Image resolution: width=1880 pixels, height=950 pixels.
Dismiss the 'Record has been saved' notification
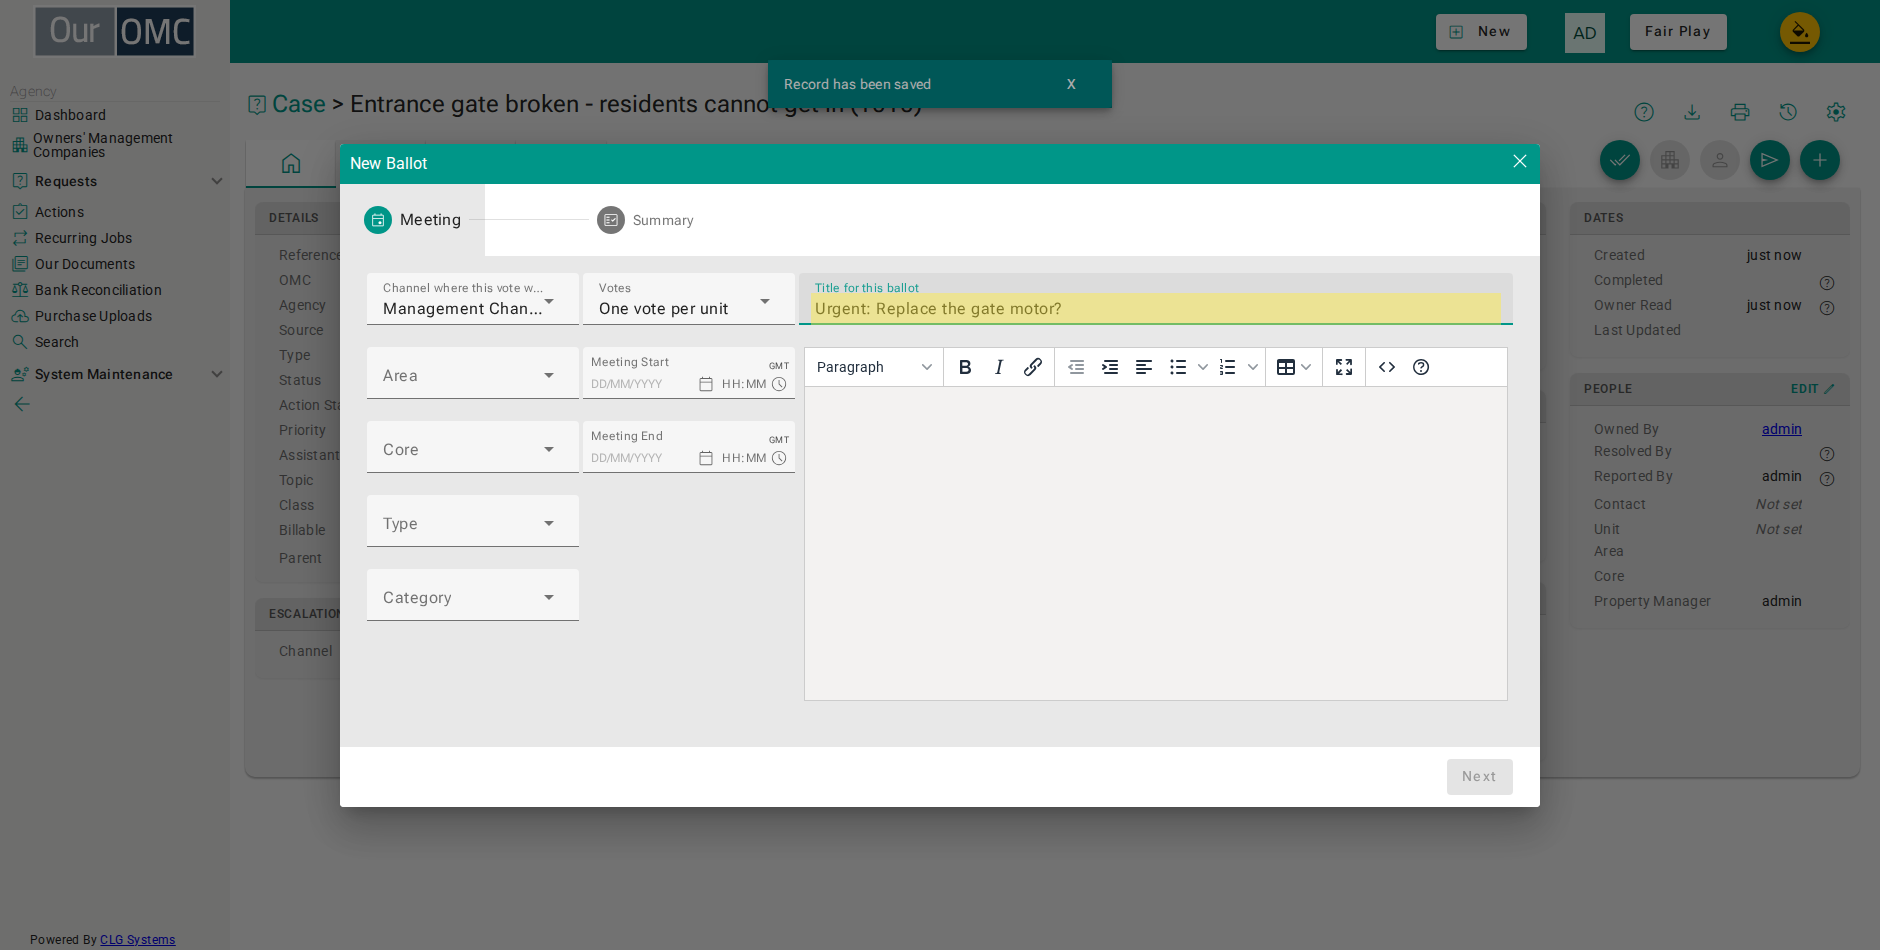point(1071,84)
